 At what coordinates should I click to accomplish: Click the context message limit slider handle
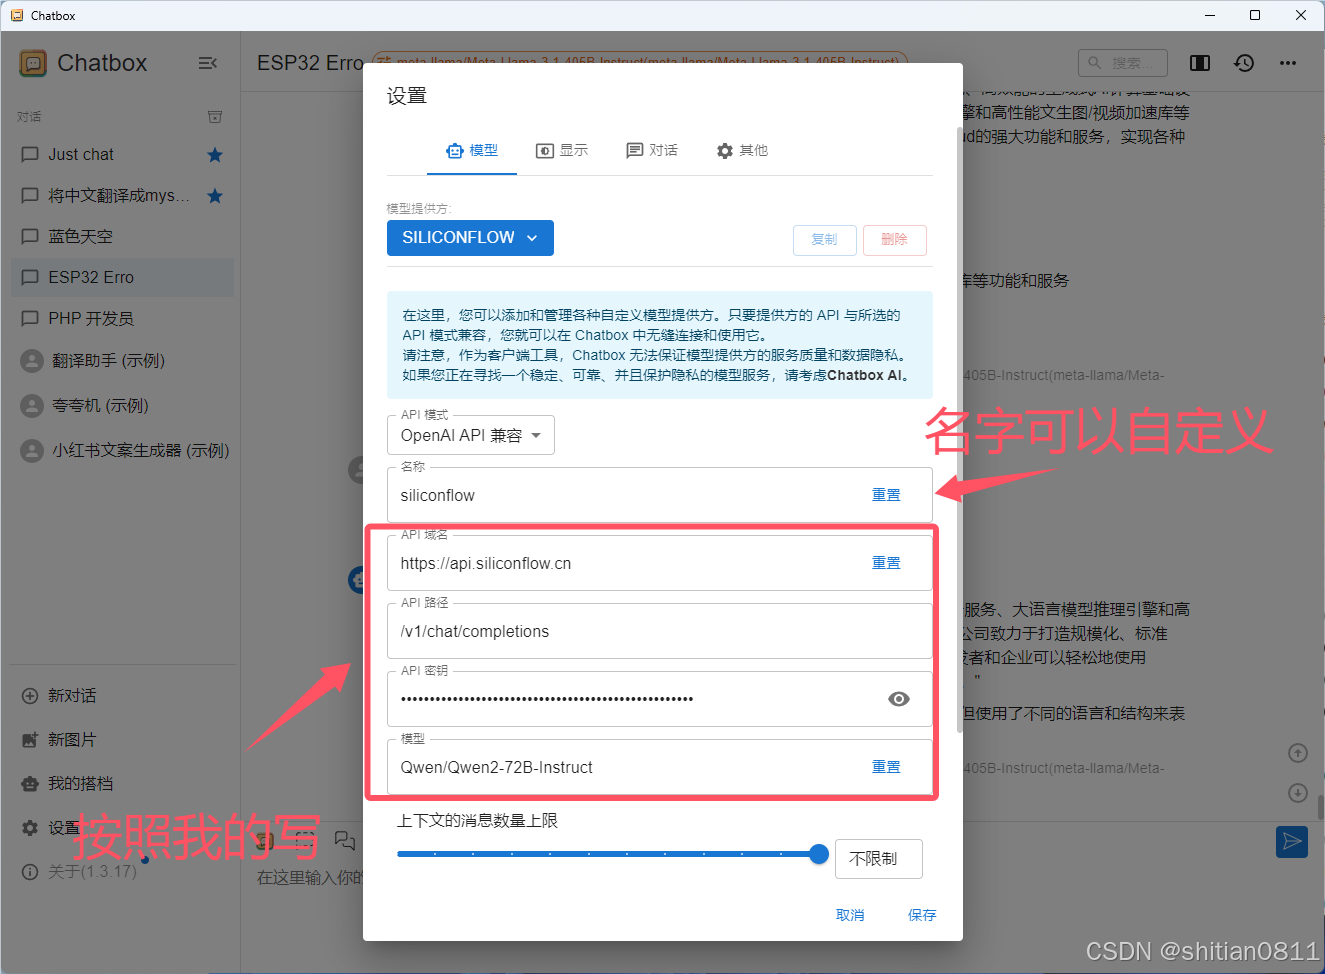point(819,854)
